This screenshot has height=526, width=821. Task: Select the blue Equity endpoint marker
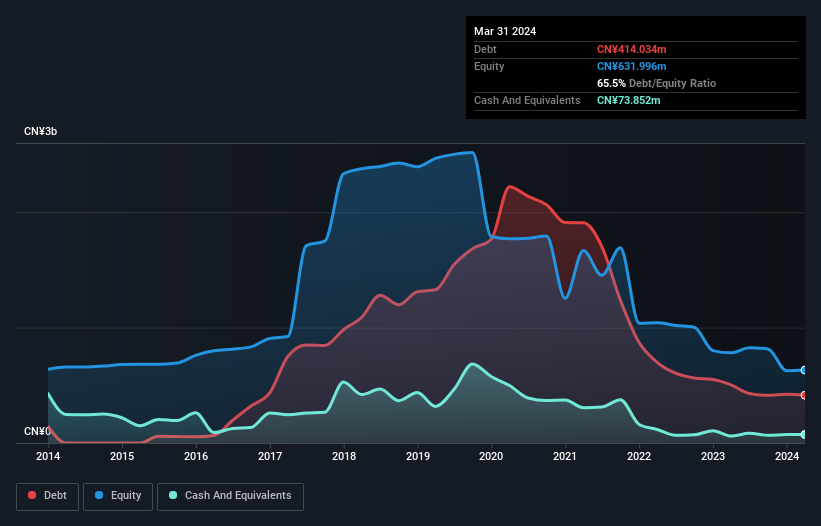coord(803,370)
